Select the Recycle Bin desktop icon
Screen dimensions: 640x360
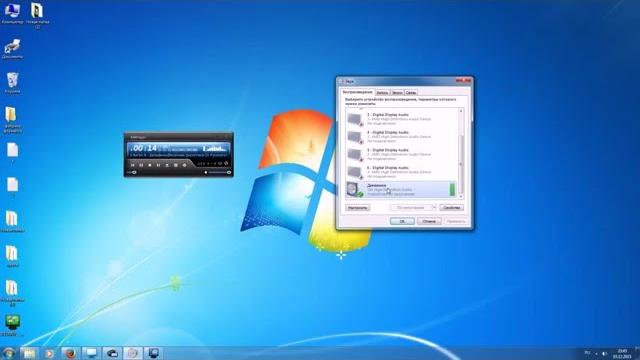click(12, 83)
